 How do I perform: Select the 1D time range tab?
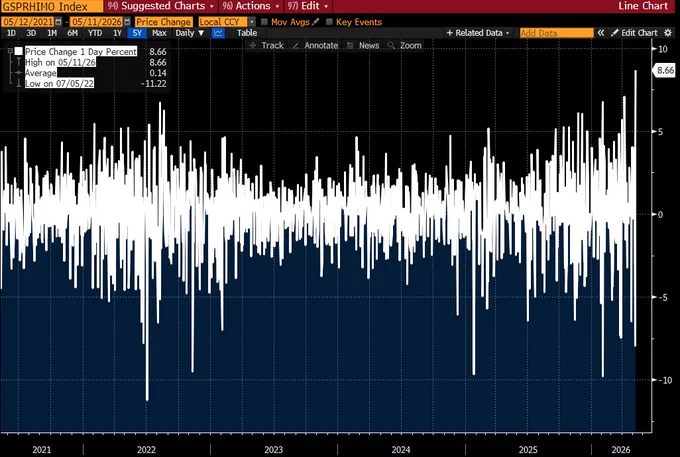11,33
